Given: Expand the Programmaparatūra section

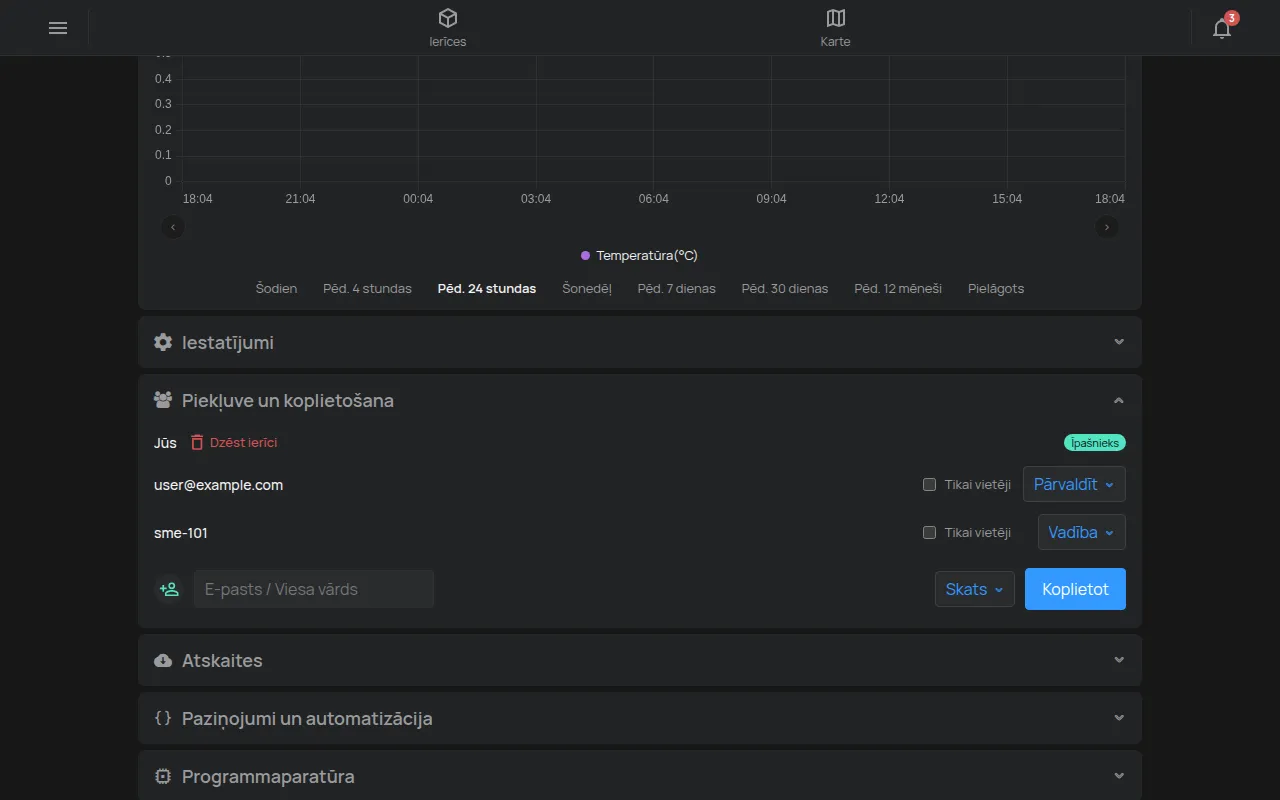Looking at the screenshot, I should click(x=640, y=776).
